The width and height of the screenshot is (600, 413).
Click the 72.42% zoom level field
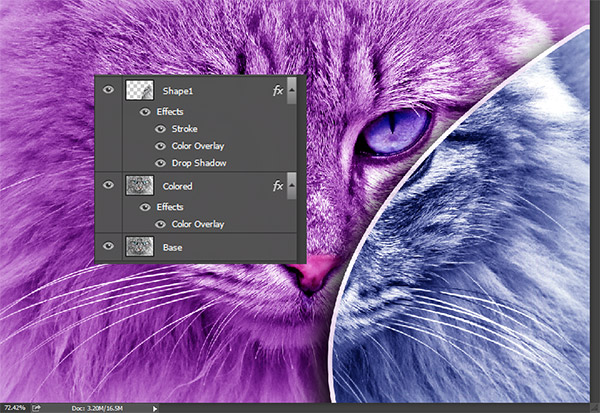(x=14, y=408)
